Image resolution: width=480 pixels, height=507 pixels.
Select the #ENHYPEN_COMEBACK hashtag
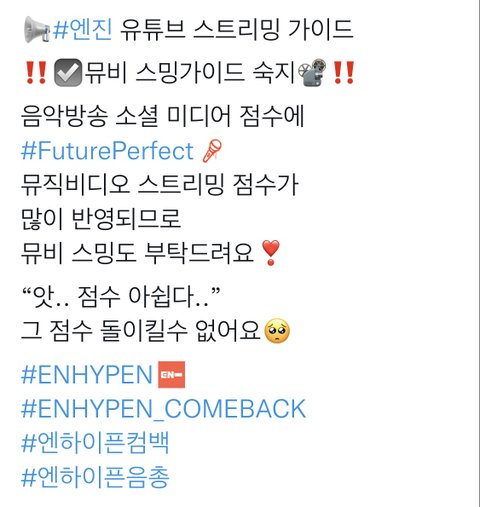point(163,409)
